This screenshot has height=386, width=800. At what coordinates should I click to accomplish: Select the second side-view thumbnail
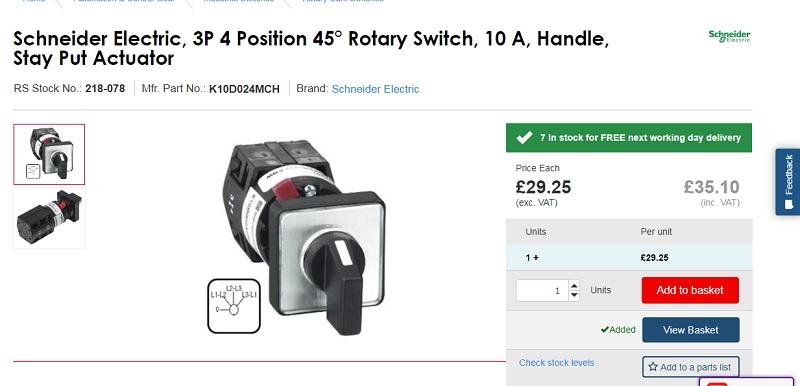[49, 218]
